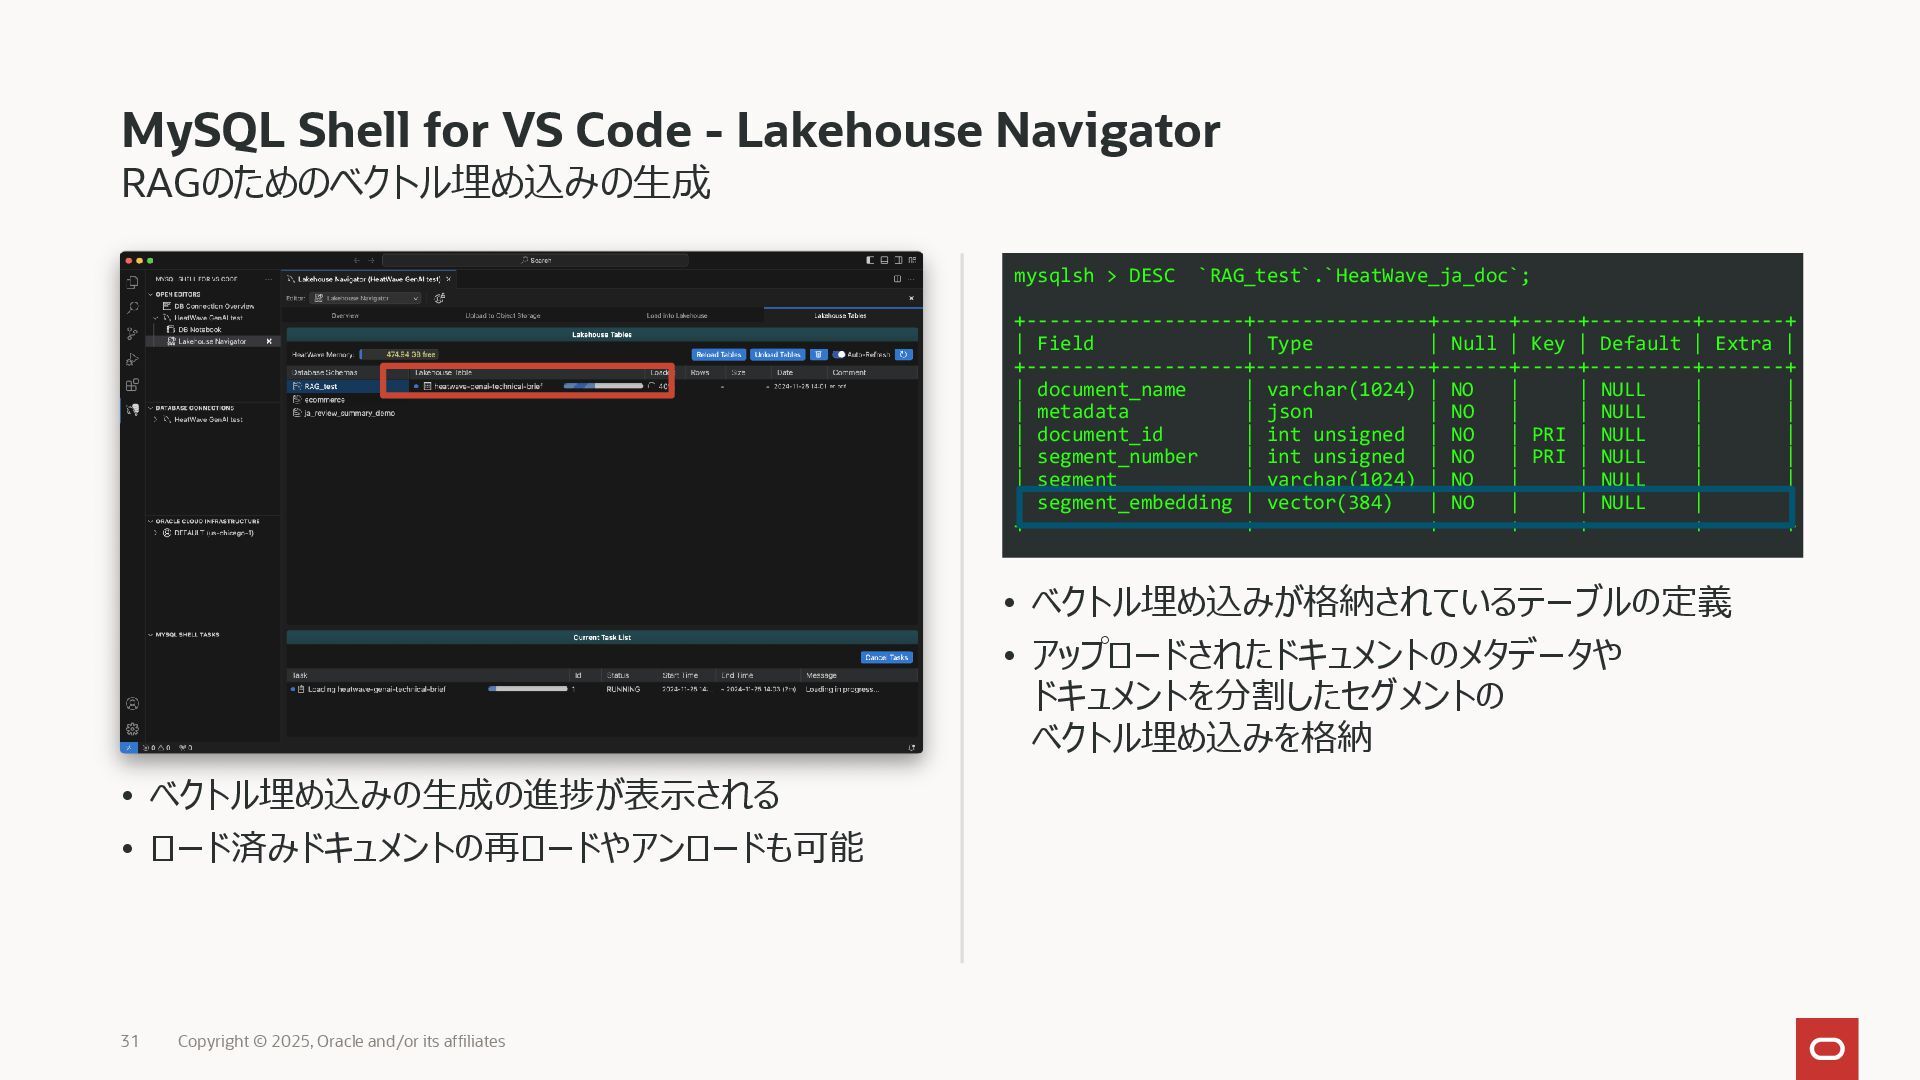Collapse the MYSQL SHELL TASKS section

[151, 634]
